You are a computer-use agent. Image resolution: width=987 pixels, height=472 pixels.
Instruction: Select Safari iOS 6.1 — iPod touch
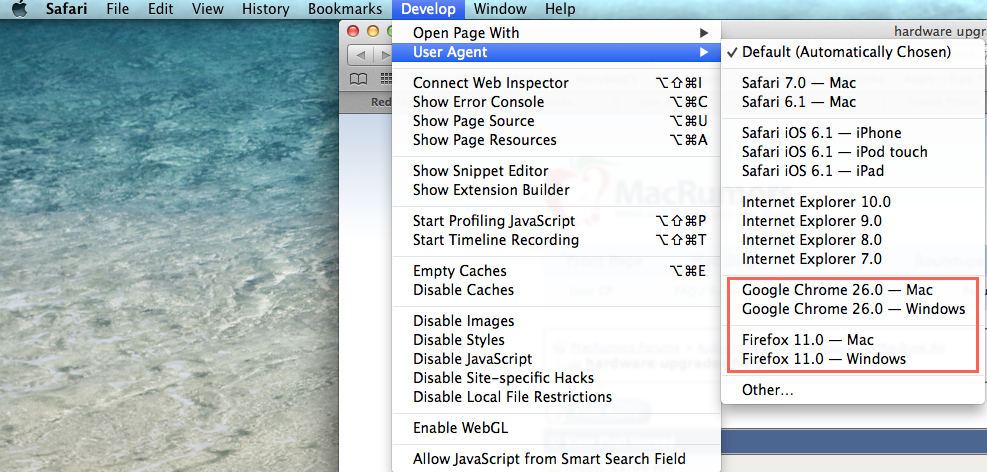(851, 152)
